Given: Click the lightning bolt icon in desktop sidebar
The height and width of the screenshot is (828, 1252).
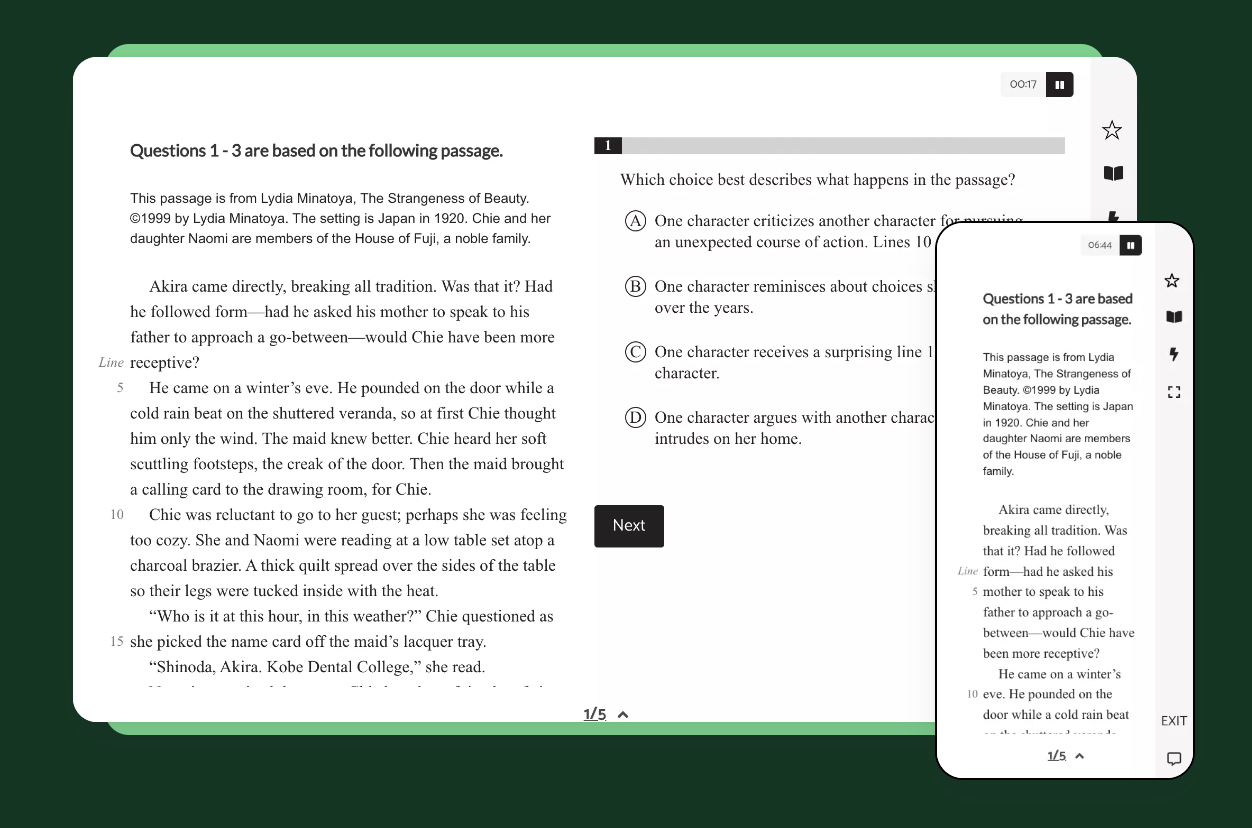Looking at the screenshot, I should click(1113, 216).
